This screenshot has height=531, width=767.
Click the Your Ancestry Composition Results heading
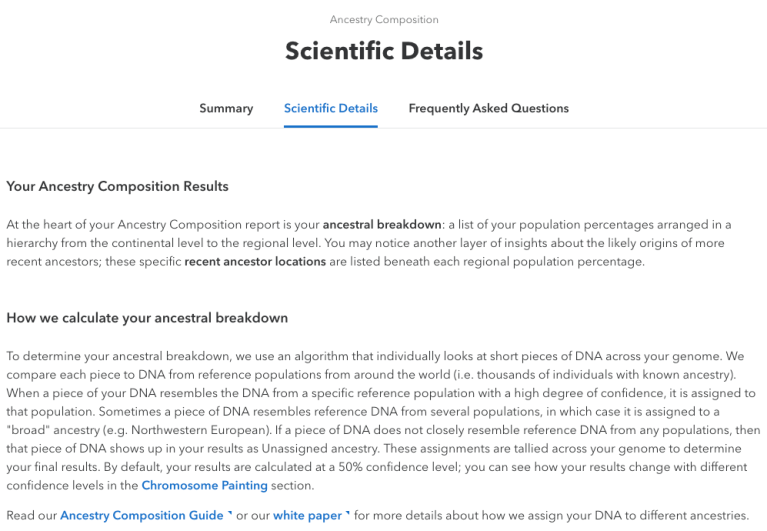117,186
